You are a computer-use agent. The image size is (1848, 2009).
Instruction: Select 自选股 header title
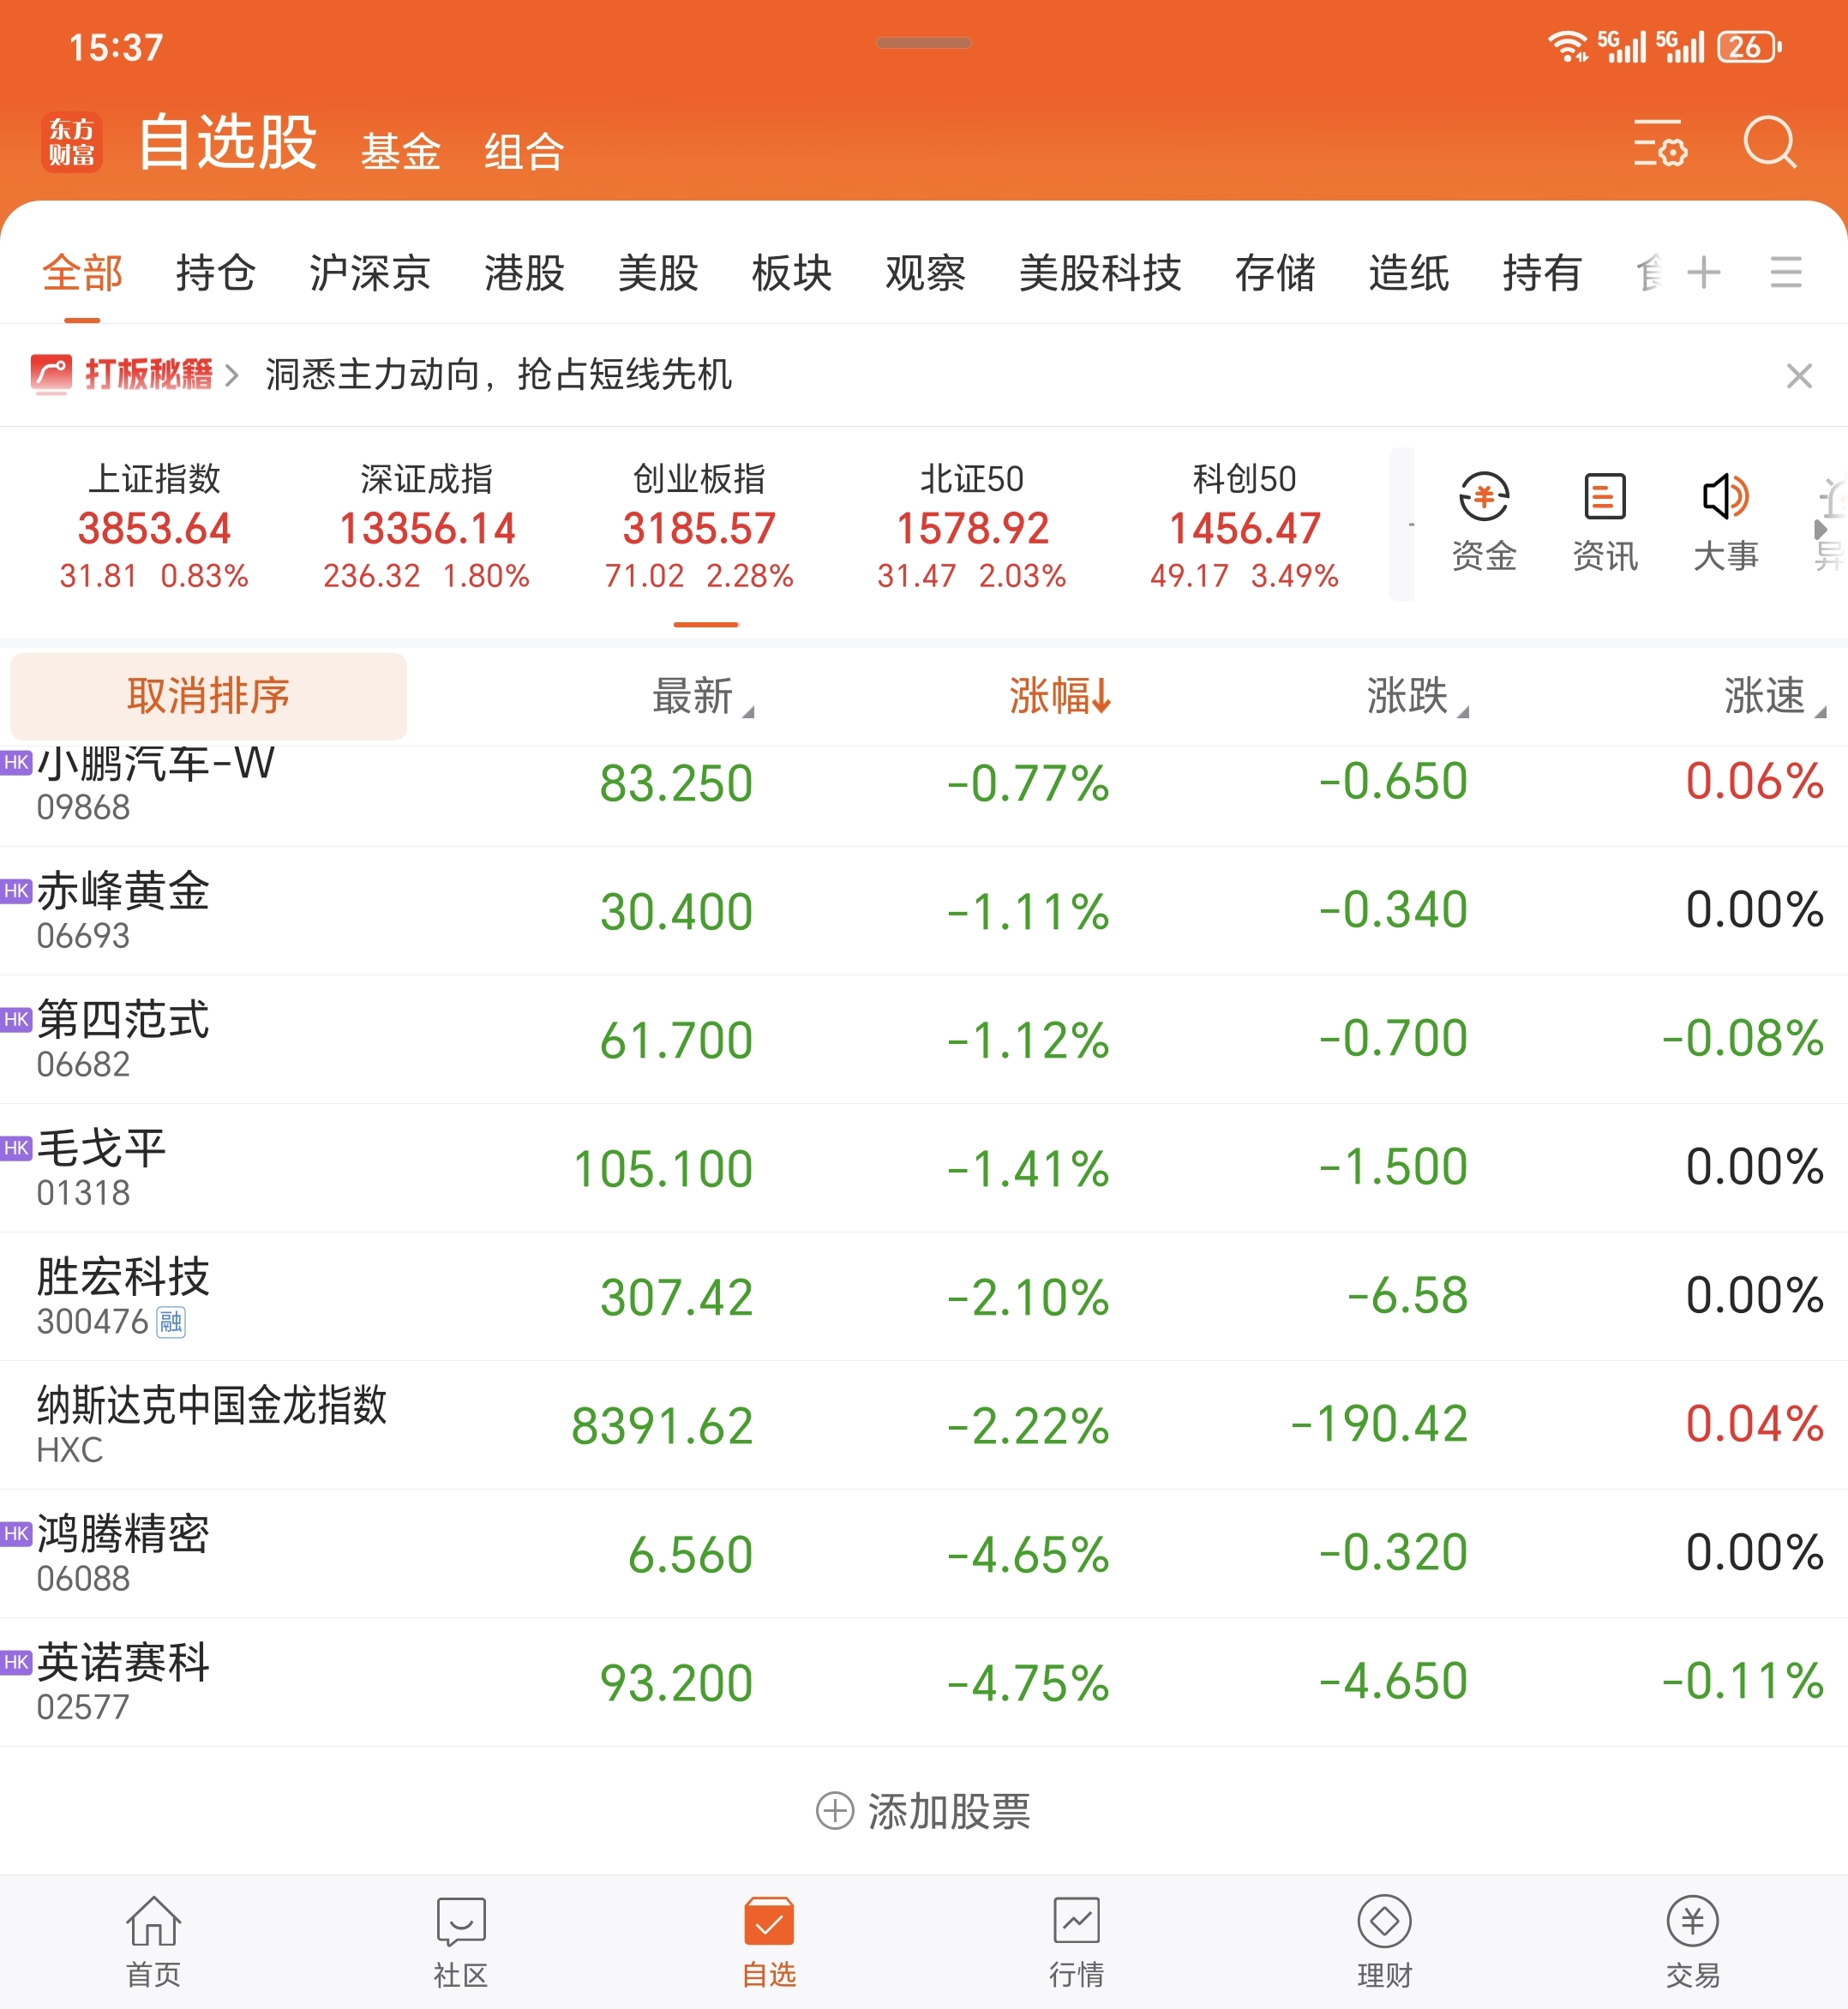[228, 142]
